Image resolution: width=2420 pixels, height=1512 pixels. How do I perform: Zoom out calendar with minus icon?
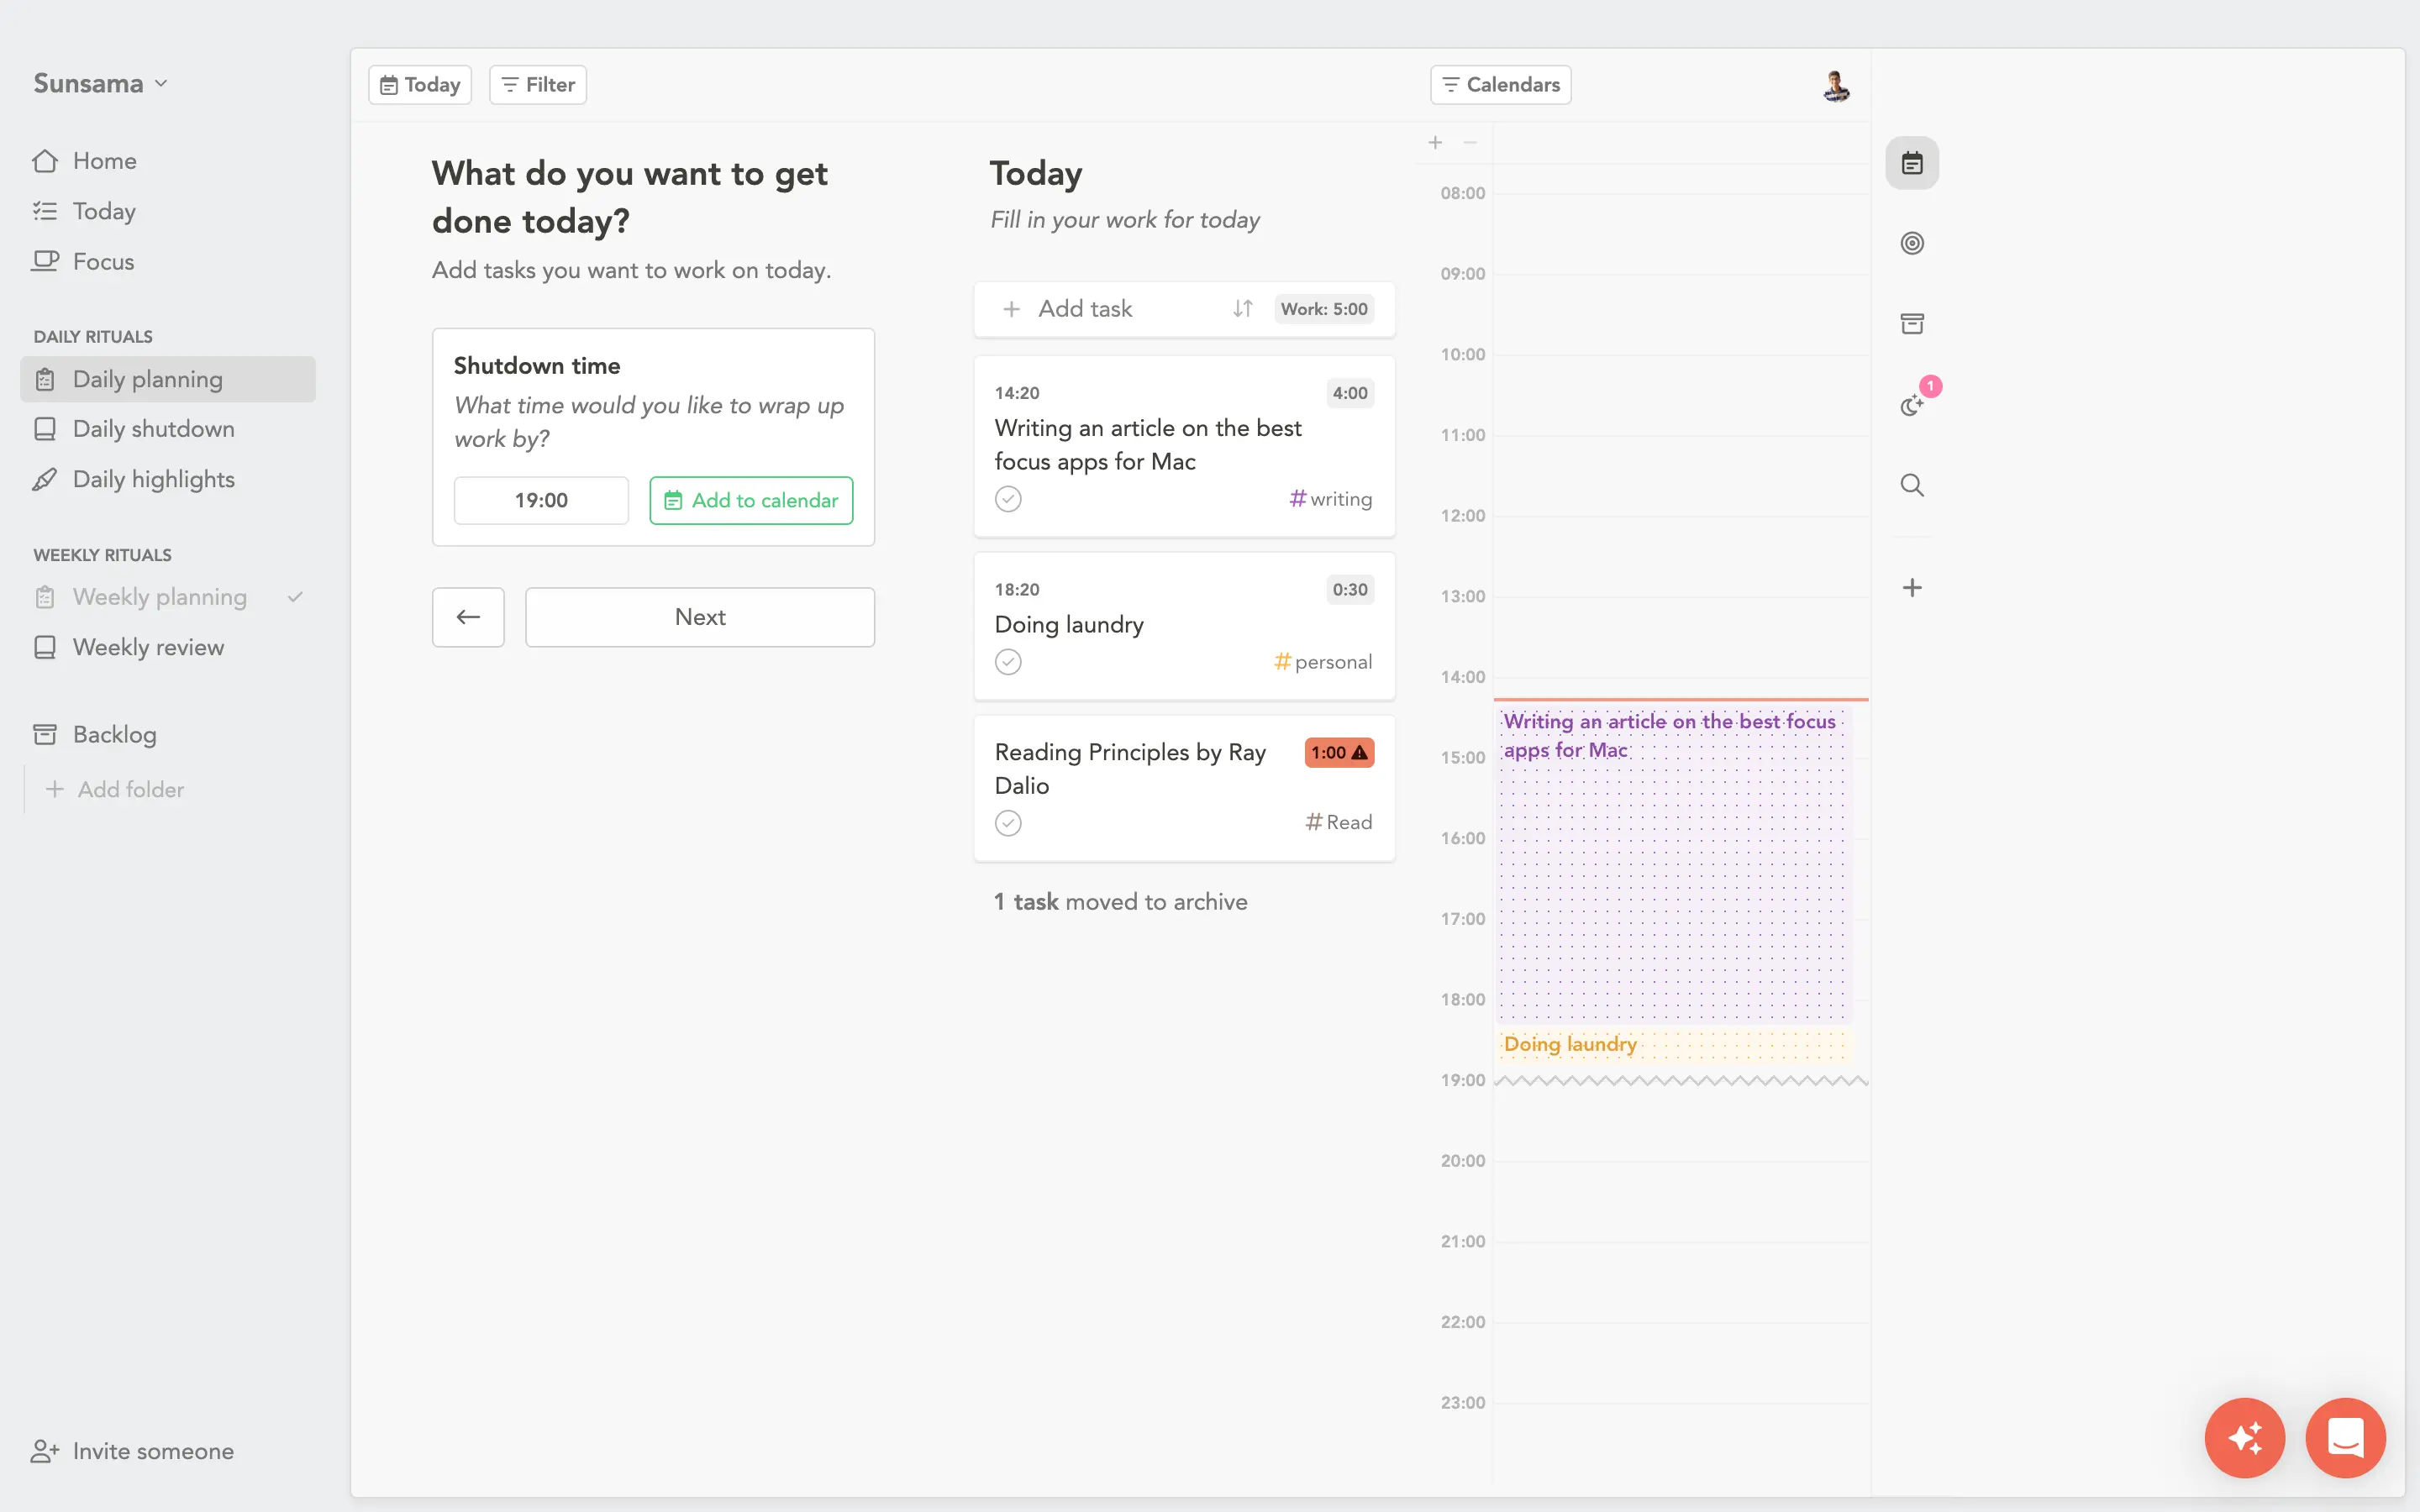[x=1469, y=143]
